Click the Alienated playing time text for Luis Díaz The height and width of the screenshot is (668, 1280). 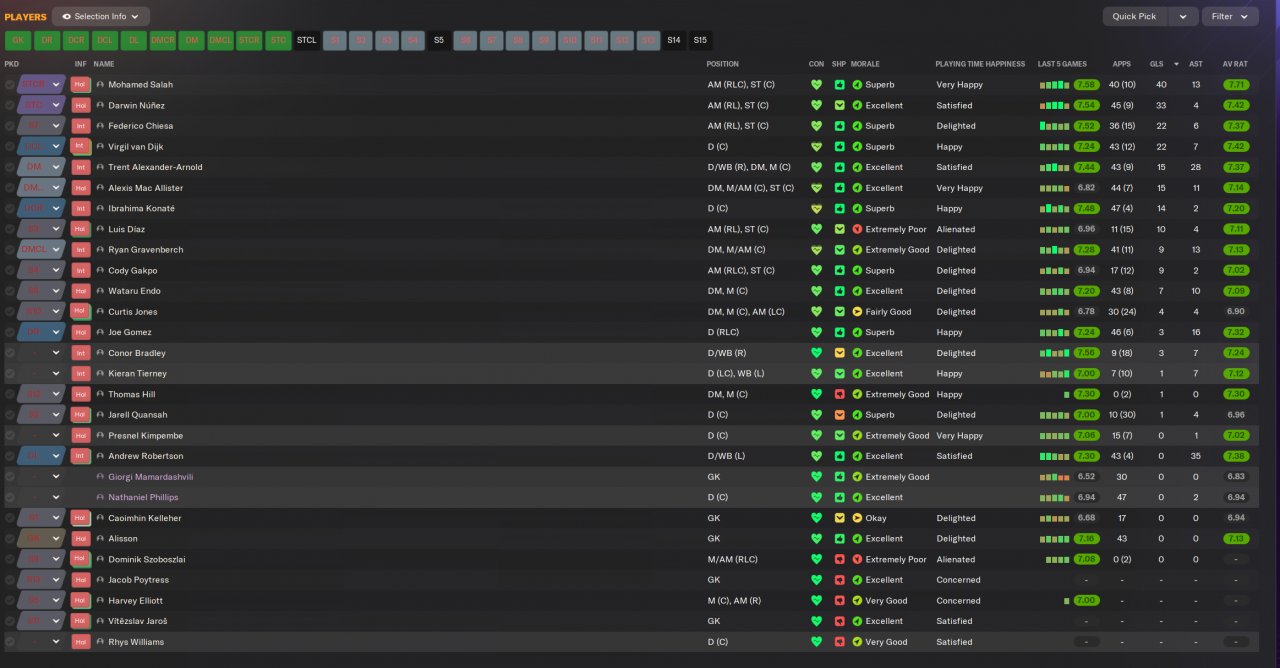click(x=955, y=229)
